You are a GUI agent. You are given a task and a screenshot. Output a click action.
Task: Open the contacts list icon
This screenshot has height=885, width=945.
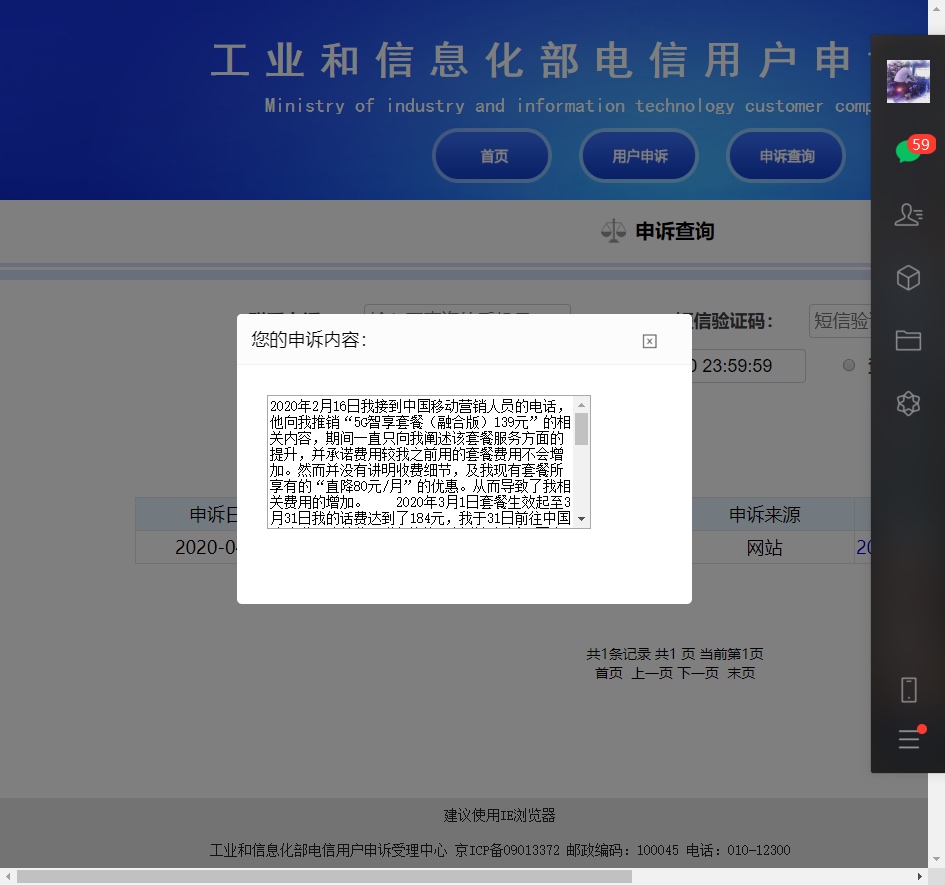[x=908, y=214]
